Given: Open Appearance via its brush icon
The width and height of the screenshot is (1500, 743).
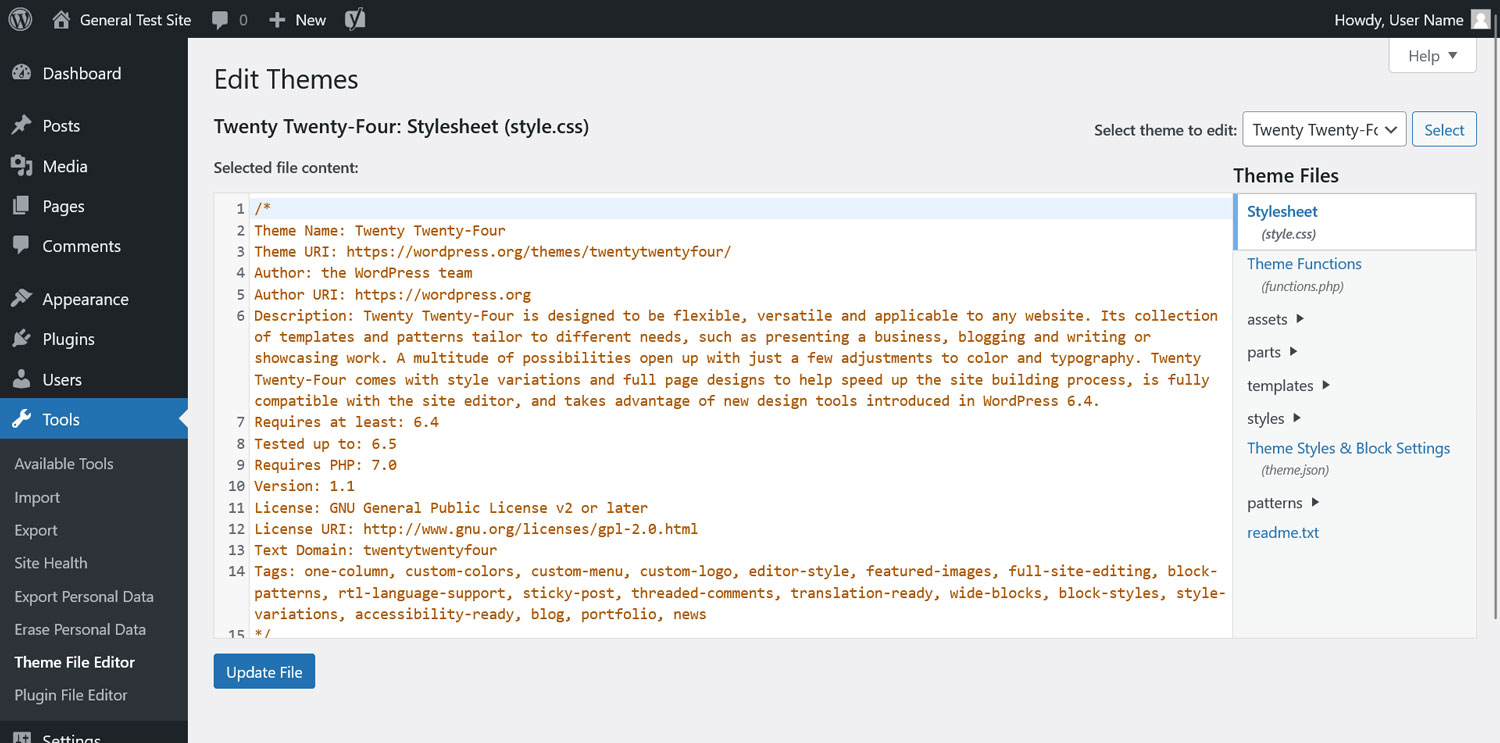Looking at the screenshot, I should pyautogui.click(x=22, y=298).
